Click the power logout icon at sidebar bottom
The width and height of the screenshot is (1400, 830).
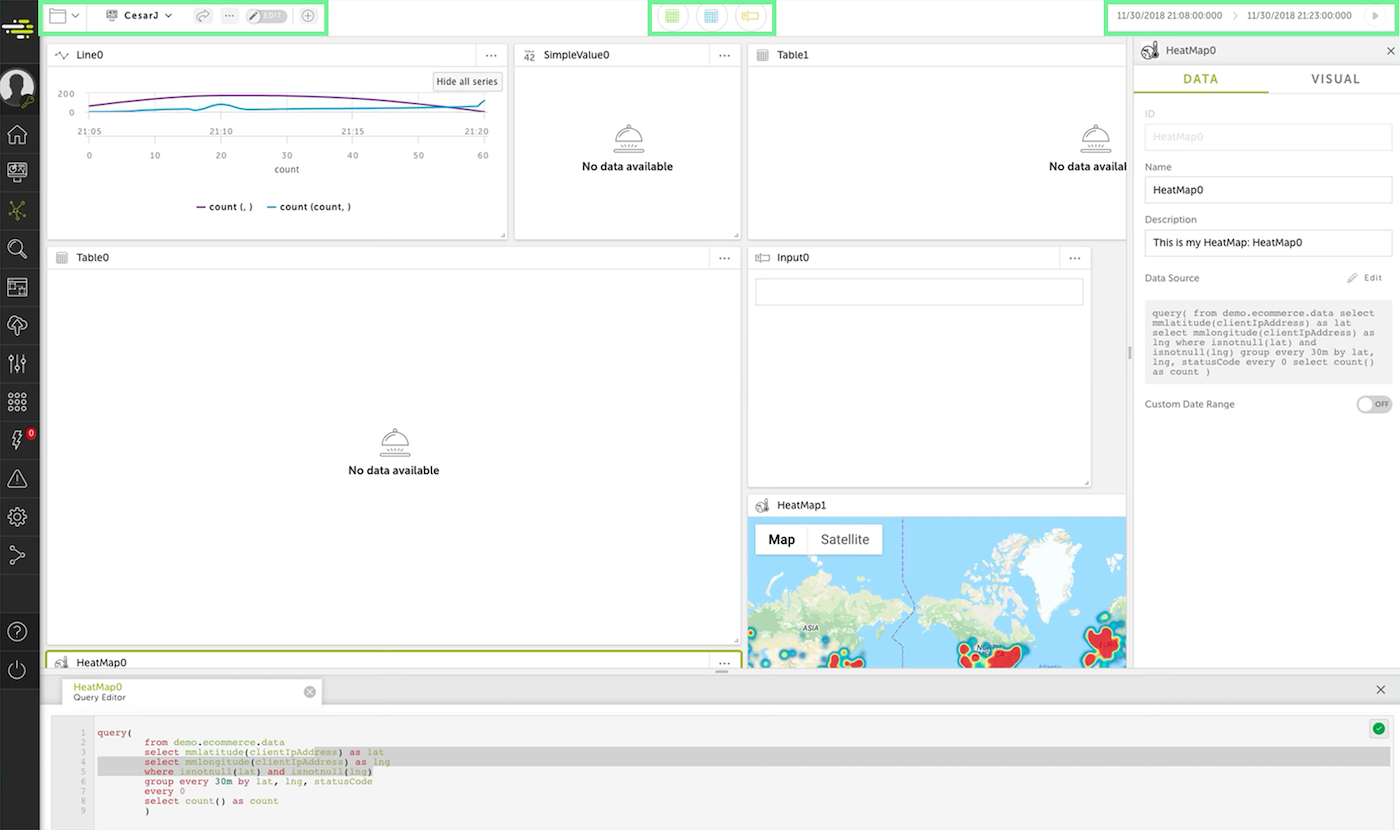[19, 670]
